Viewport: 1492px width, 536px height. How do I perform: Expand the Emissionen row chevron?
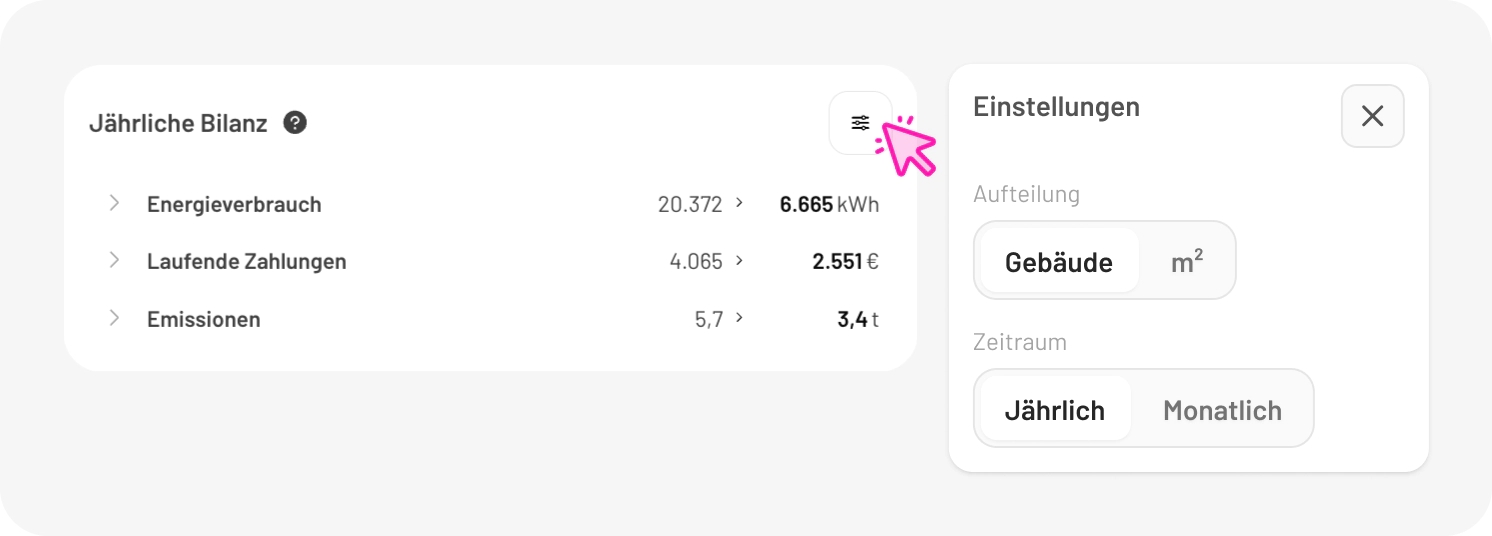[114, 319]
